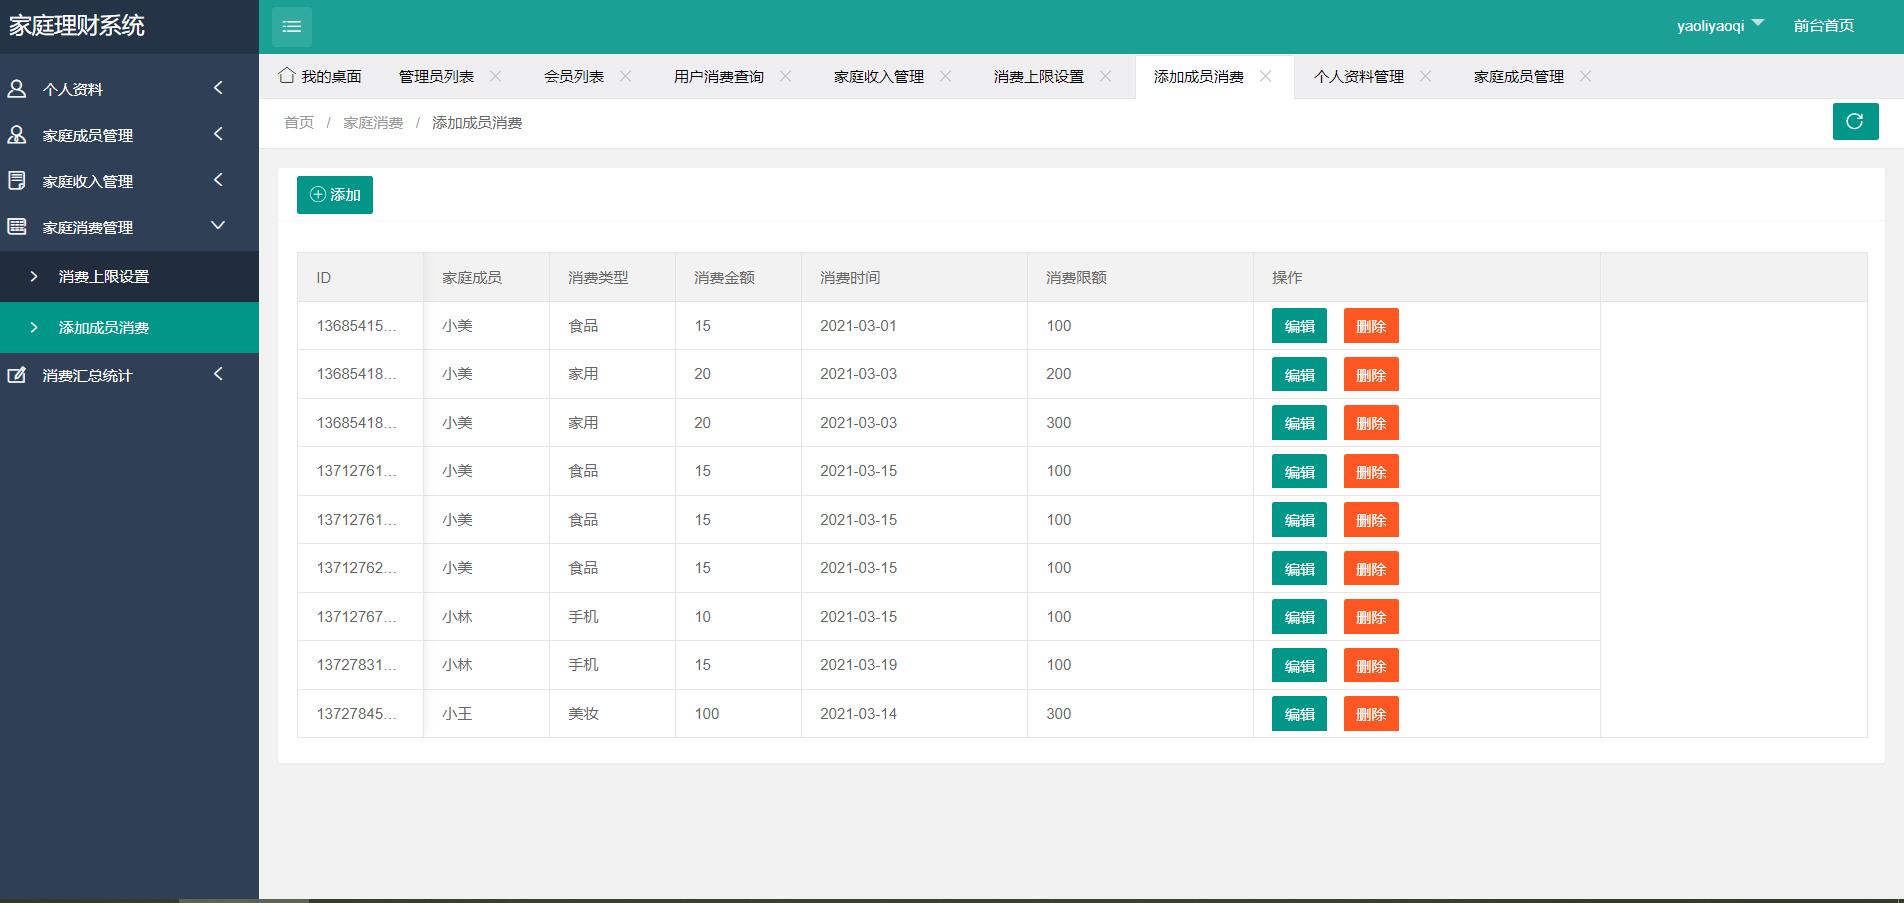Click the 家庭成员 column header
This screenshot has width=1904, height=903.
coord(486,277)
